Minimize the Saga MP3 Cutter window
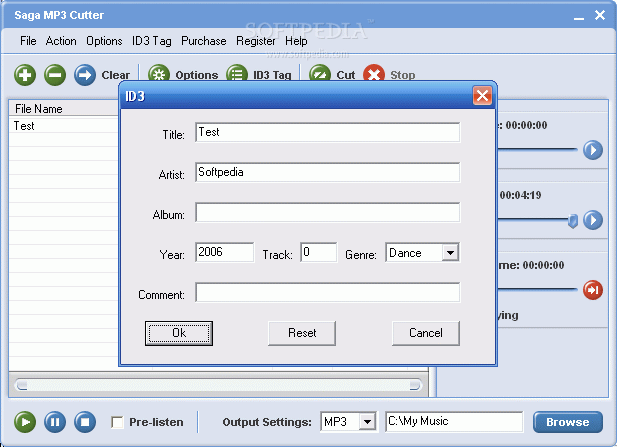The width and height of the screenshot is (617, 447). [x=578, y=17]
